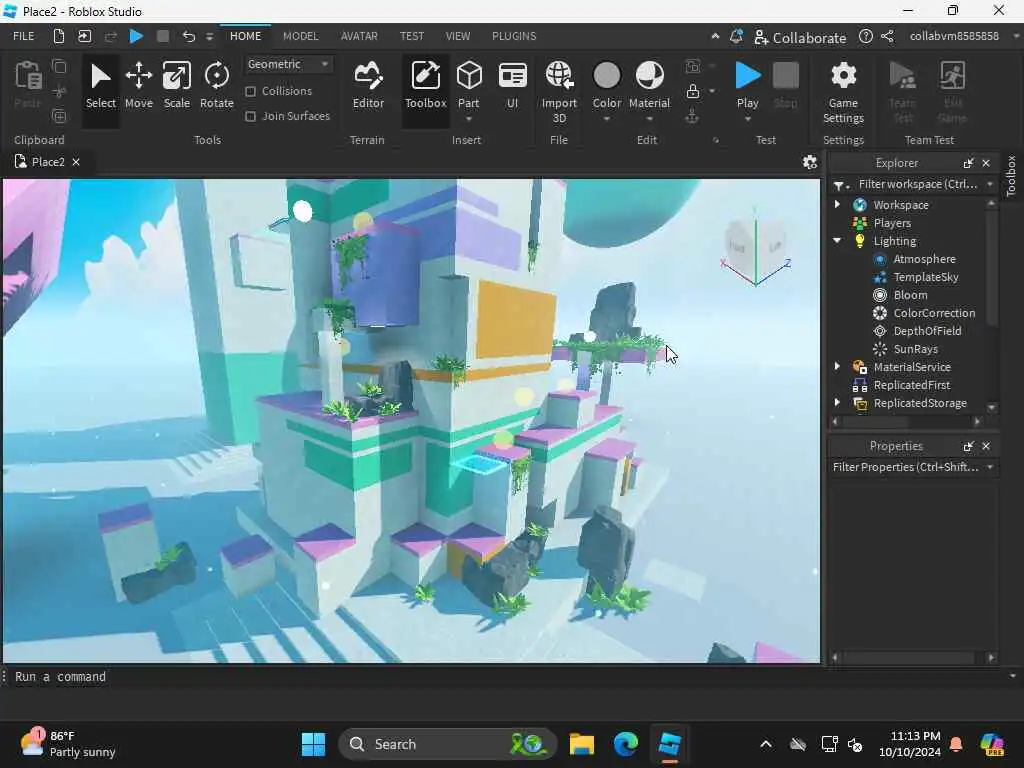Pick the Rotate tool

(x=216, y=86)
